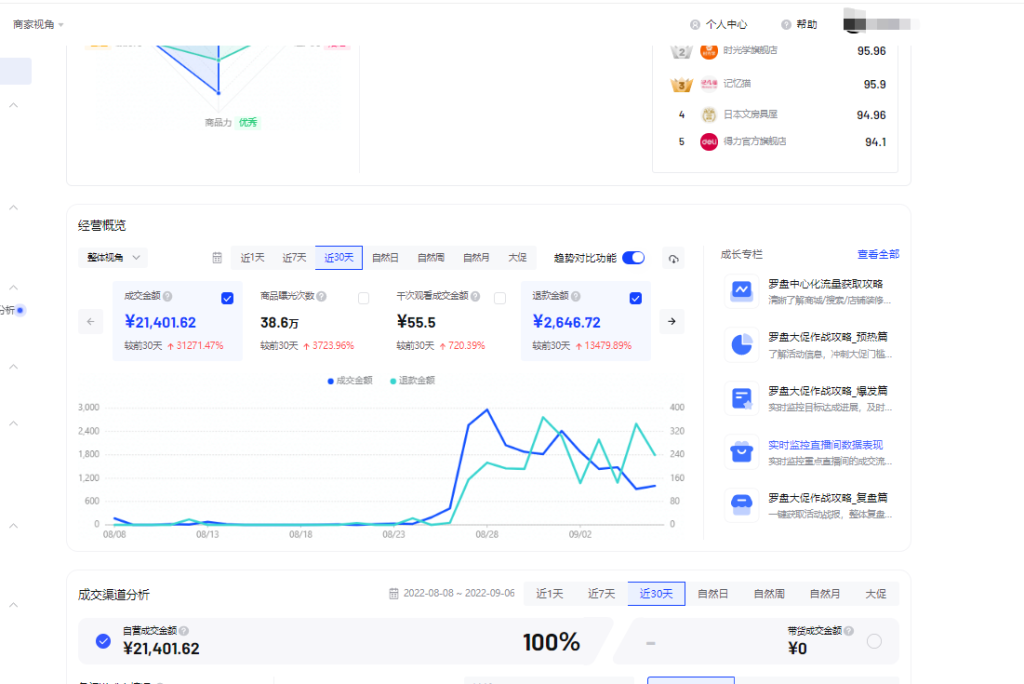Click the 38.6万 exposure value
The height and width of the screenshot is (684, 1024).
(280, 323)
